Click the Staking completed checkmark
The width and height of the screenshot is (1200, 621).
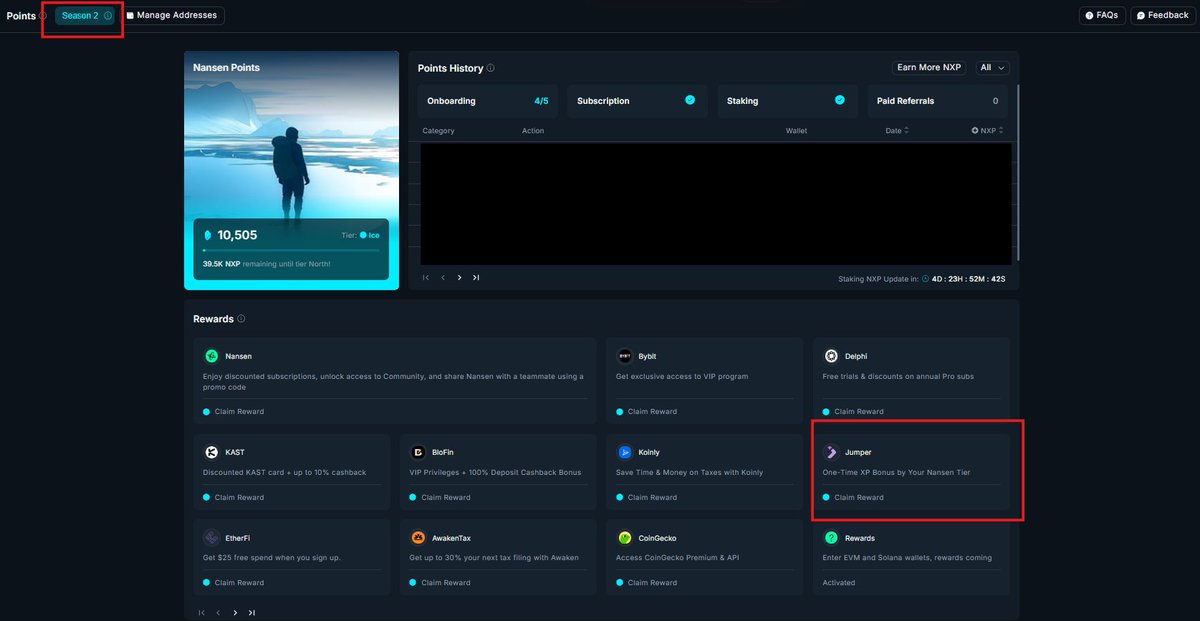pyautogui.click(x=840, y=100)
